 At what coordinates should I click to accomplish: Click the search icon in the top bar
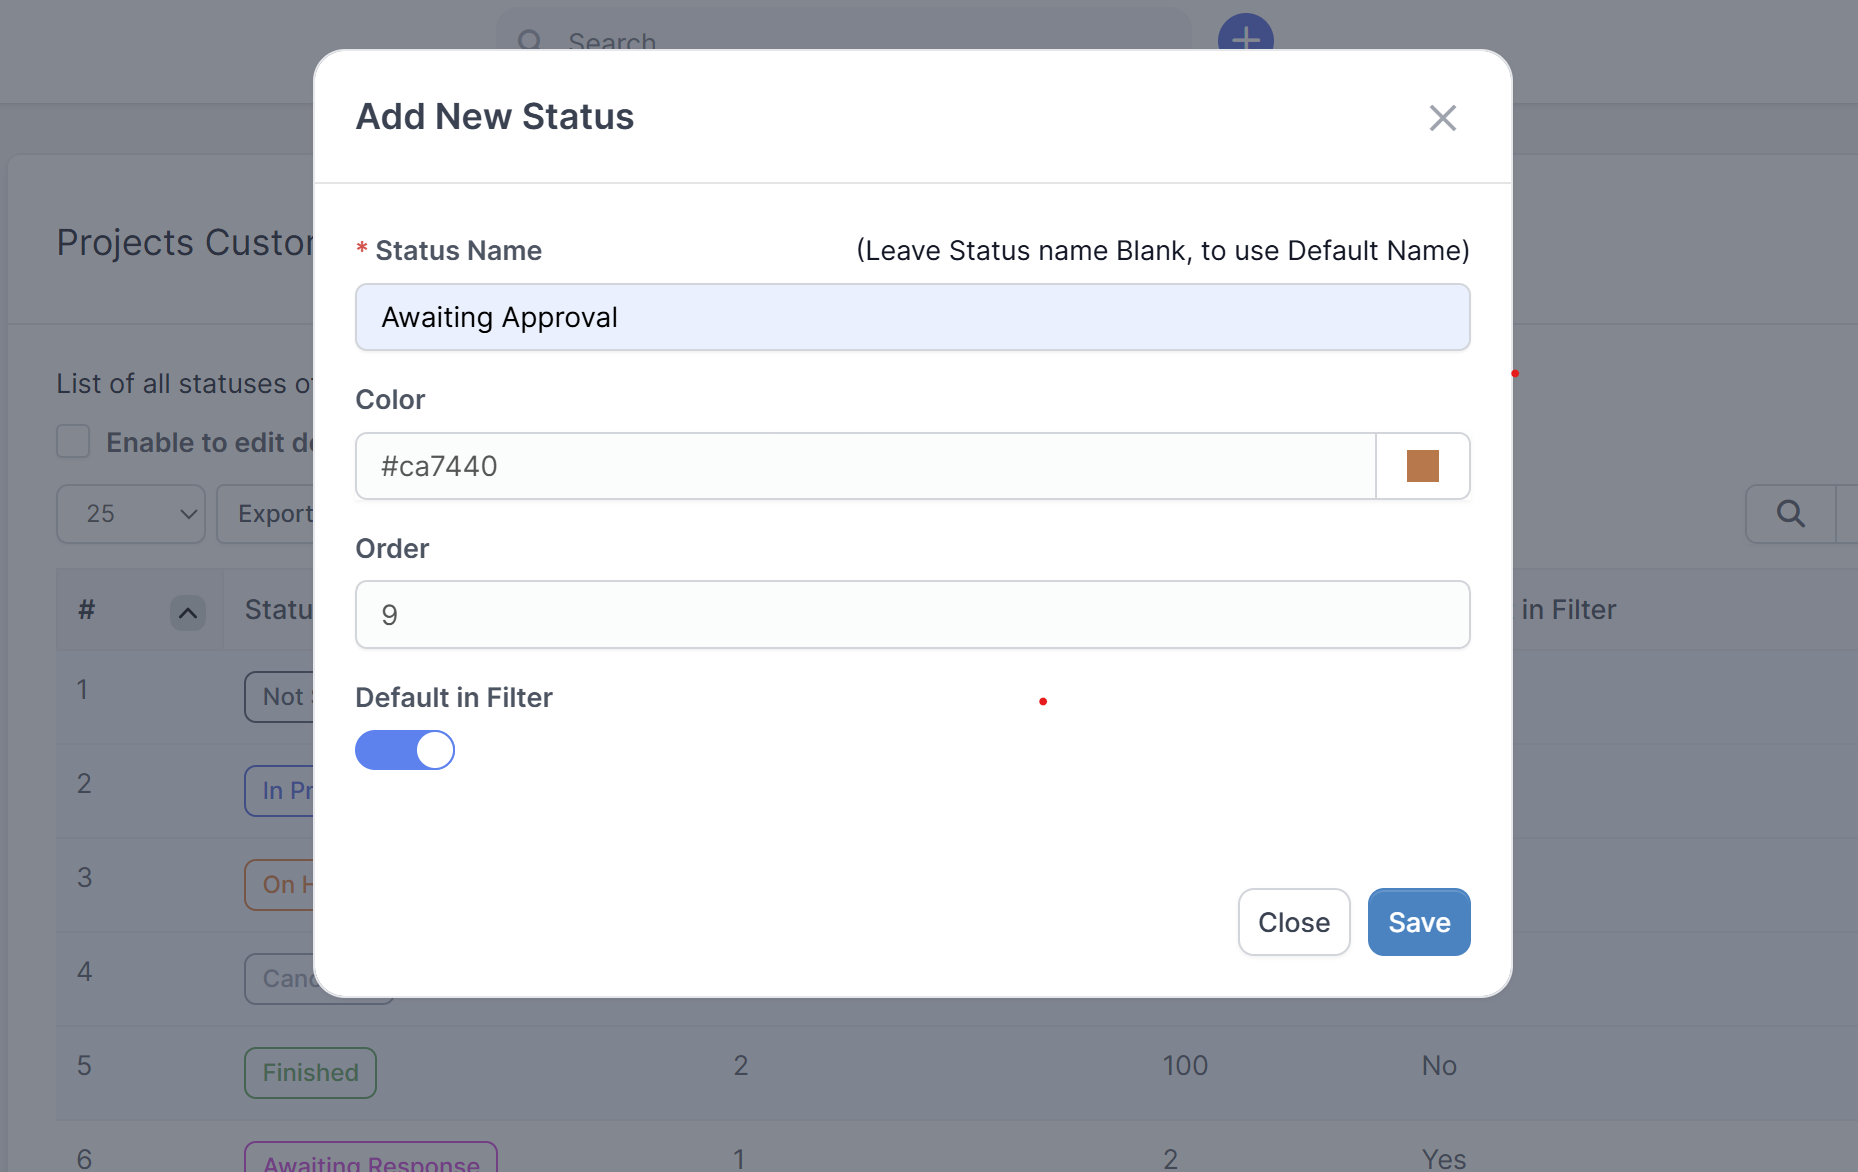coord(531,42)
